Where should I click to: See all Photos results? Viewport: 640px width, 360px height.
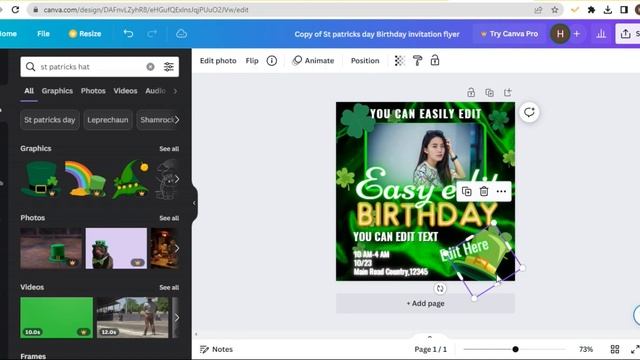tap(169, 218)
